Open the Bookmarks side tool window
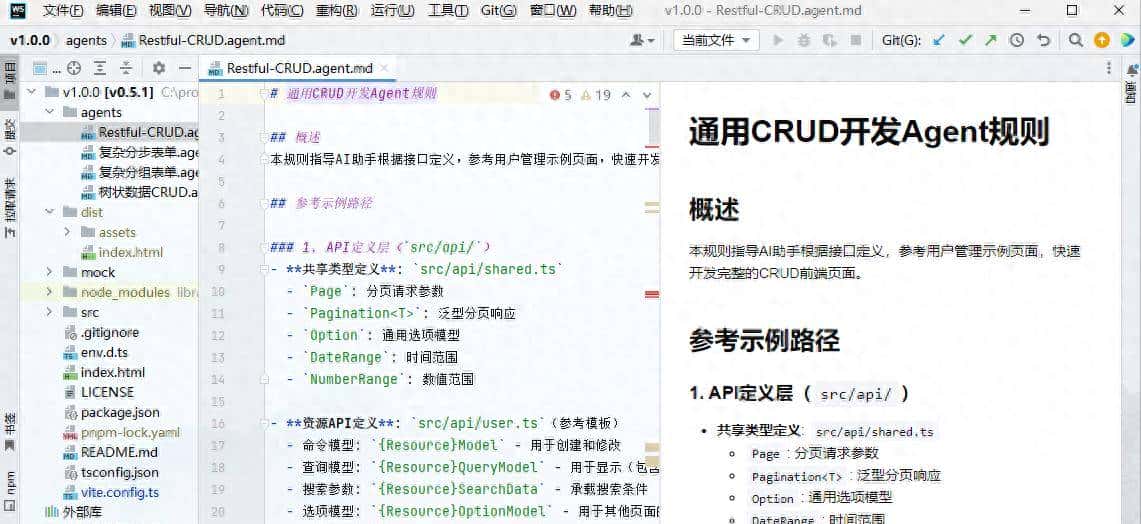The image size is (1141, 524). point(9,432)
